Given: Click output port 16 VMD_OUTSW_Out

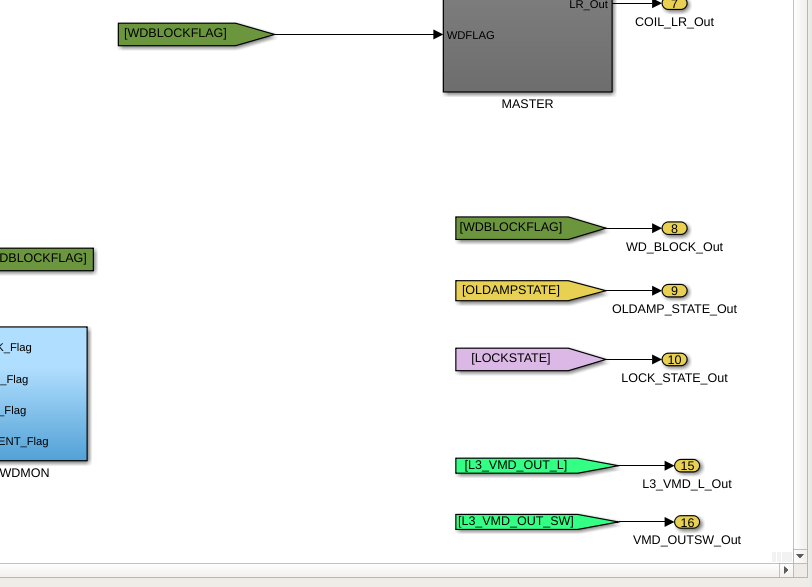Looking at the screenshot, I should tap(687, 522).
